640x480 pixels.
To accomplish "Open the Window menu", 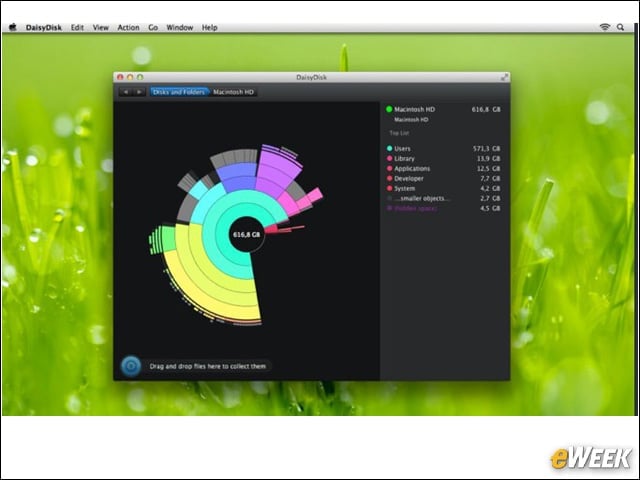I will point(180,27).
